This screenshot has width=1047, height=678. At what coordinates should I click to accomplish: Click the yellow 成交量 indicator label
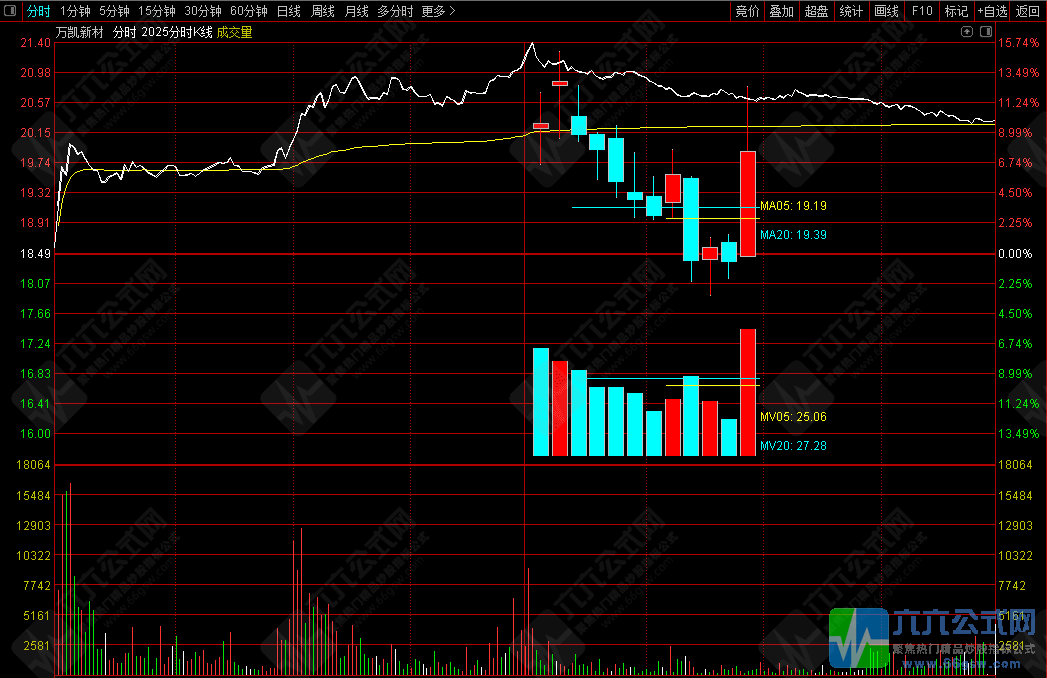pos(234,32)
